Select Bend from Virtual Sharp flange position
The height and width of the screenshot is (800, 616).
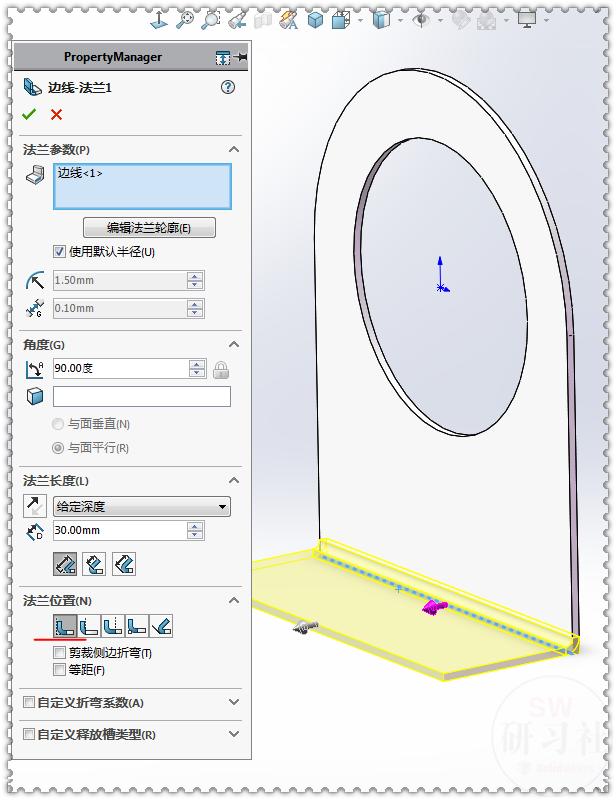(x=137, y=626)
